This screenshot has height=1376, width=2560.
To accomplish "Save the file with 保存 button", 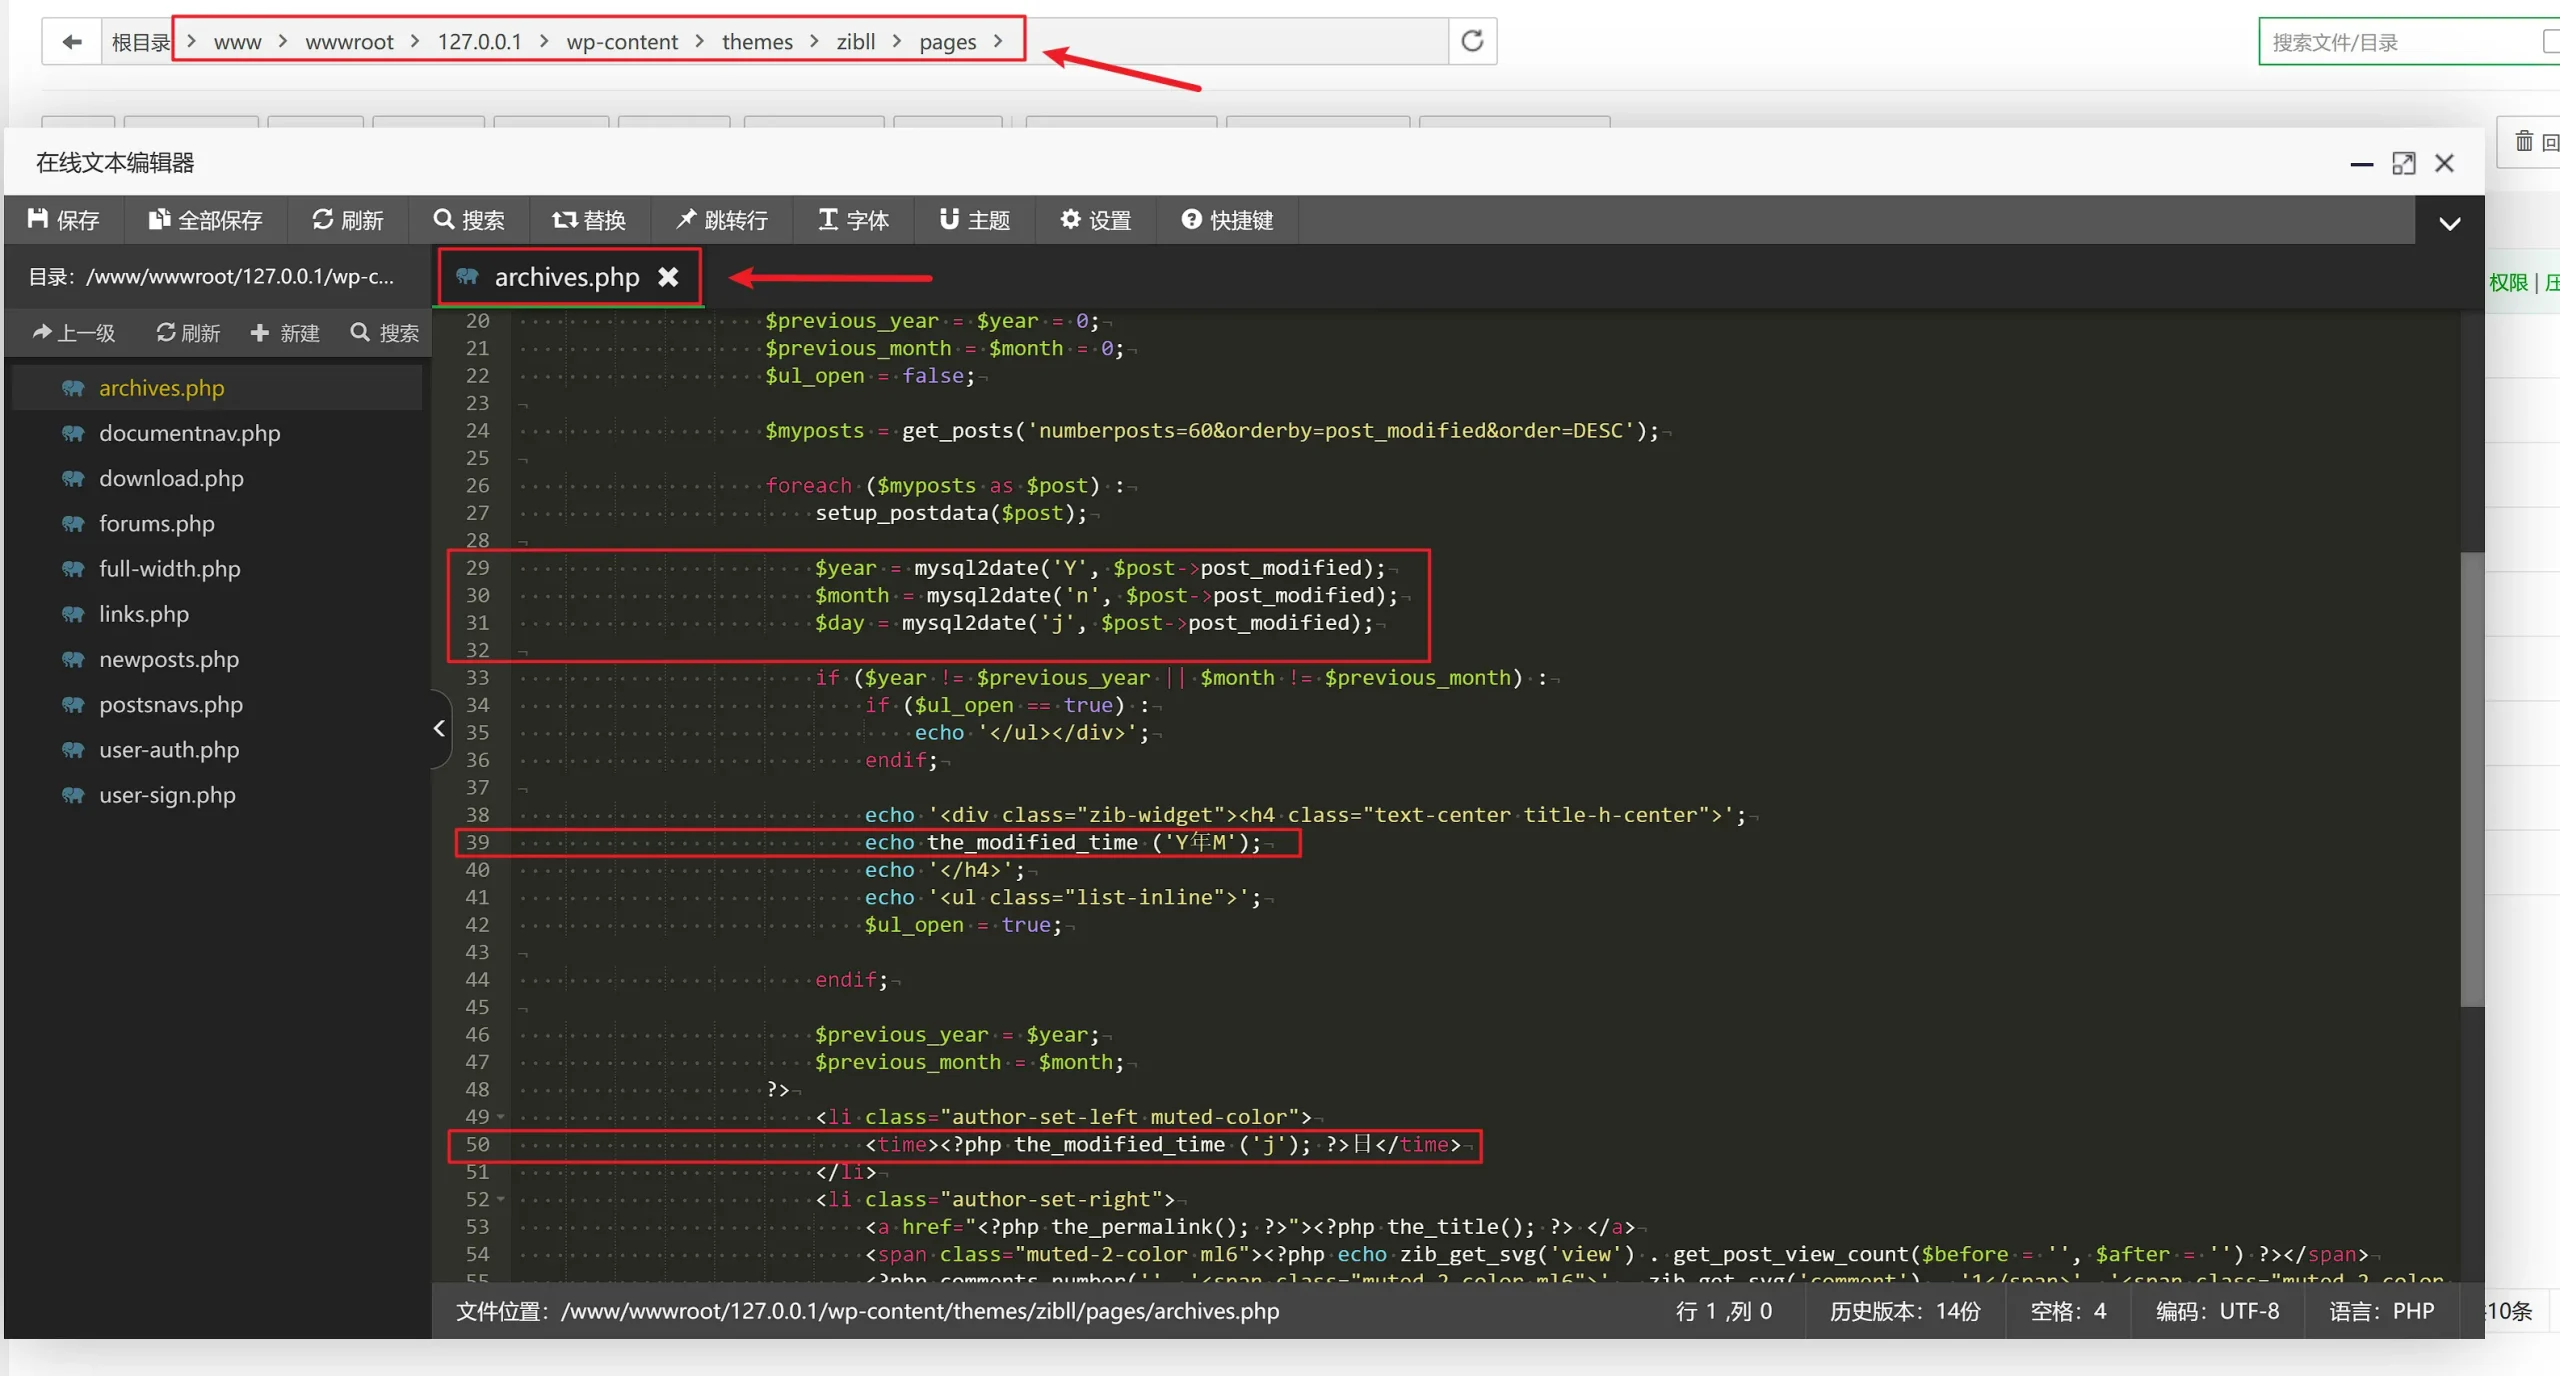I will [x=64, y=220].
